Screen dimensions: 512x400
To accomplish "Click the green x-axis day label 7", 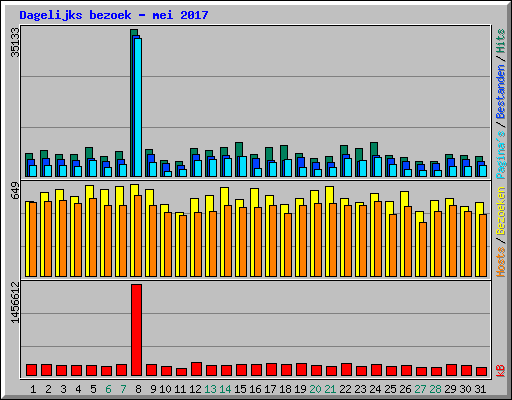I will [123, 389].
